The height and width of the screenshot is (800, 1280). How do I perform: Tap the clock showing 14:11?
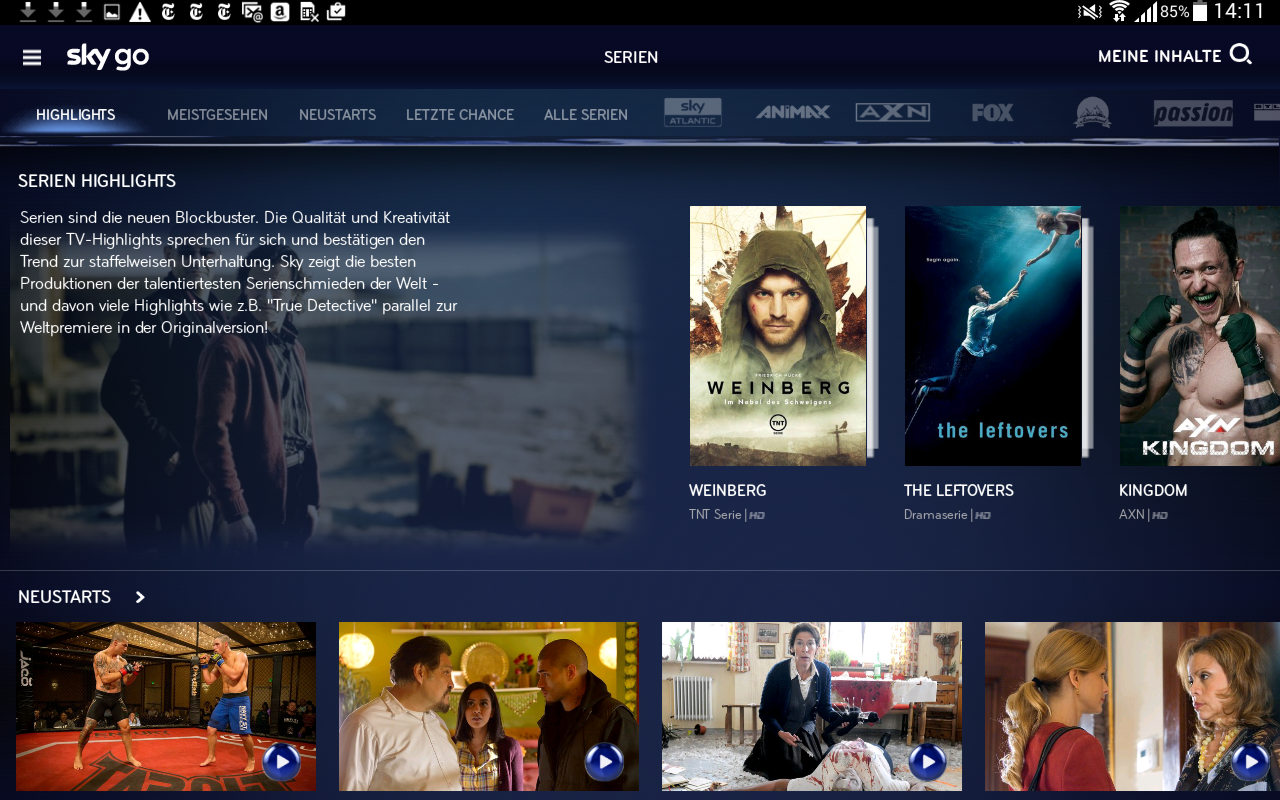pyautogui.click(x=1240, y=12)
